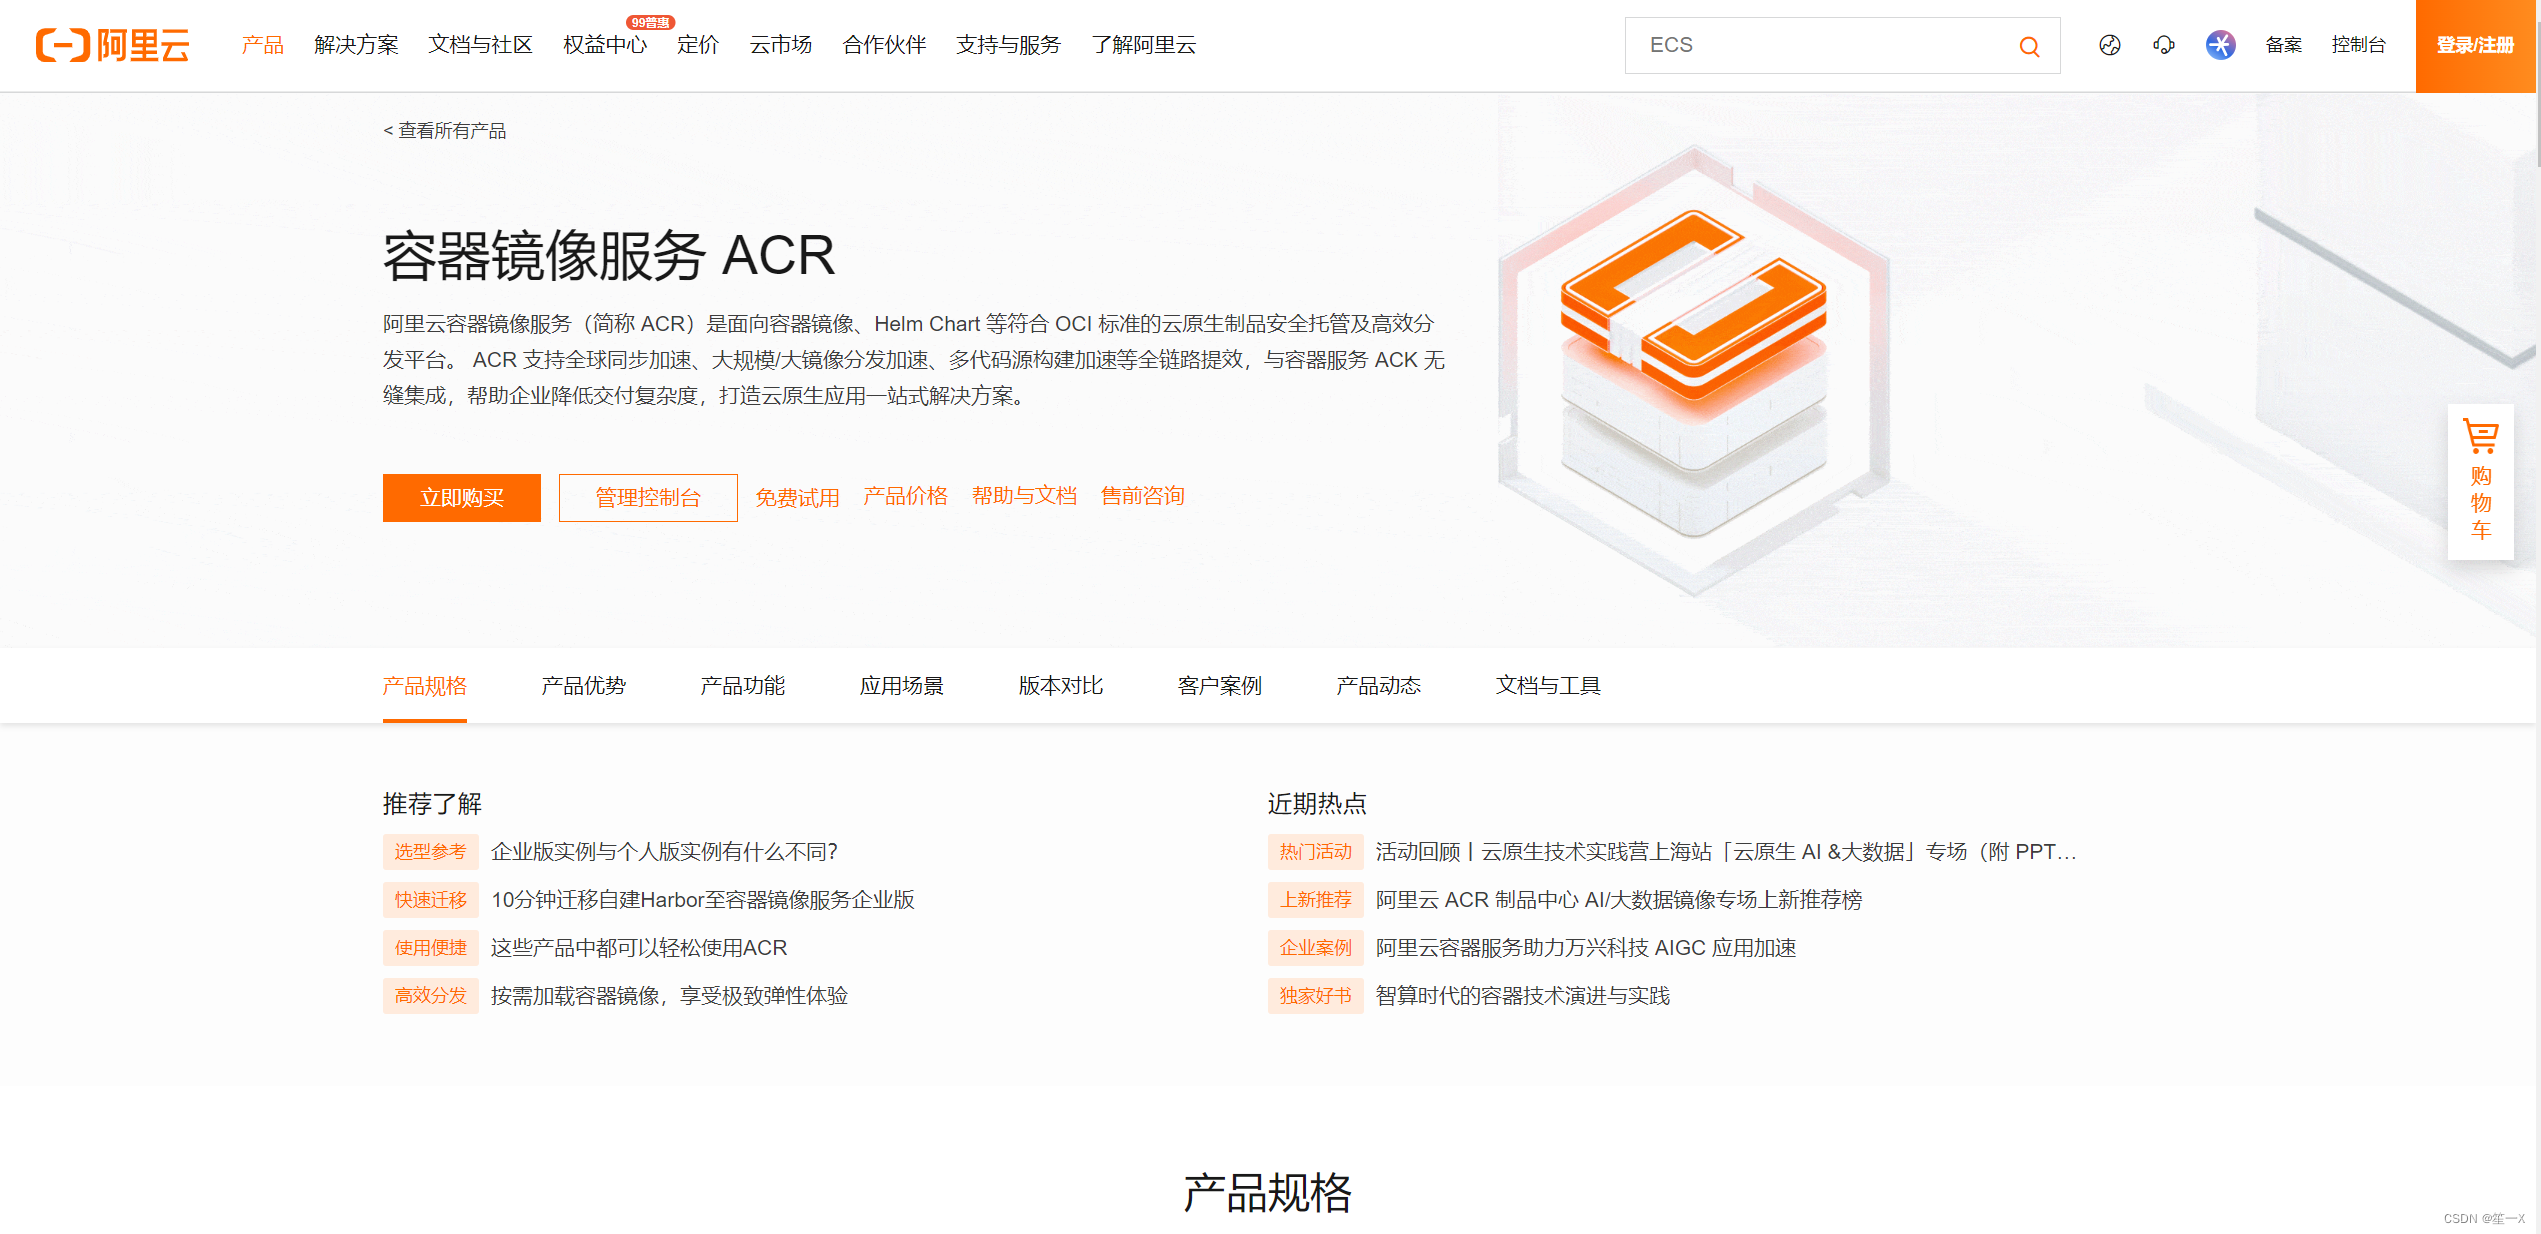Select the 应用场景 tab
The width and height of the screenshot is (2541, 1234).
(902, 686)
